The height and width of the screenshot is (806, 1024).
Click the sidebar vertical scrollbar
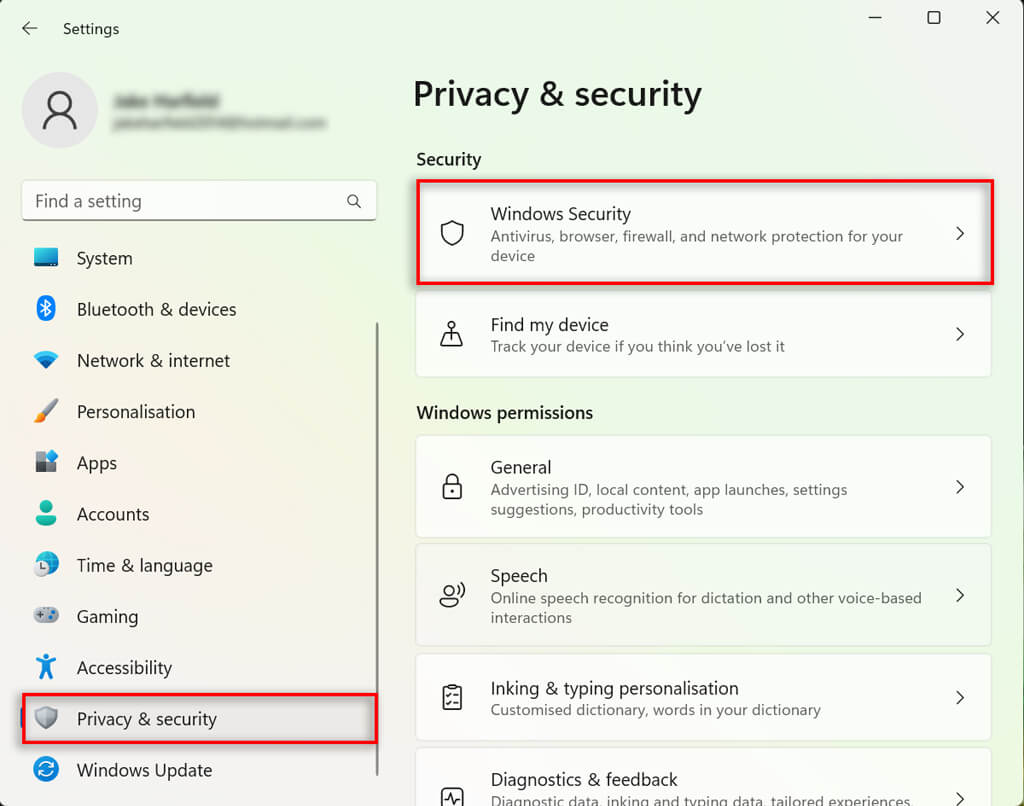tap(377, 540)
